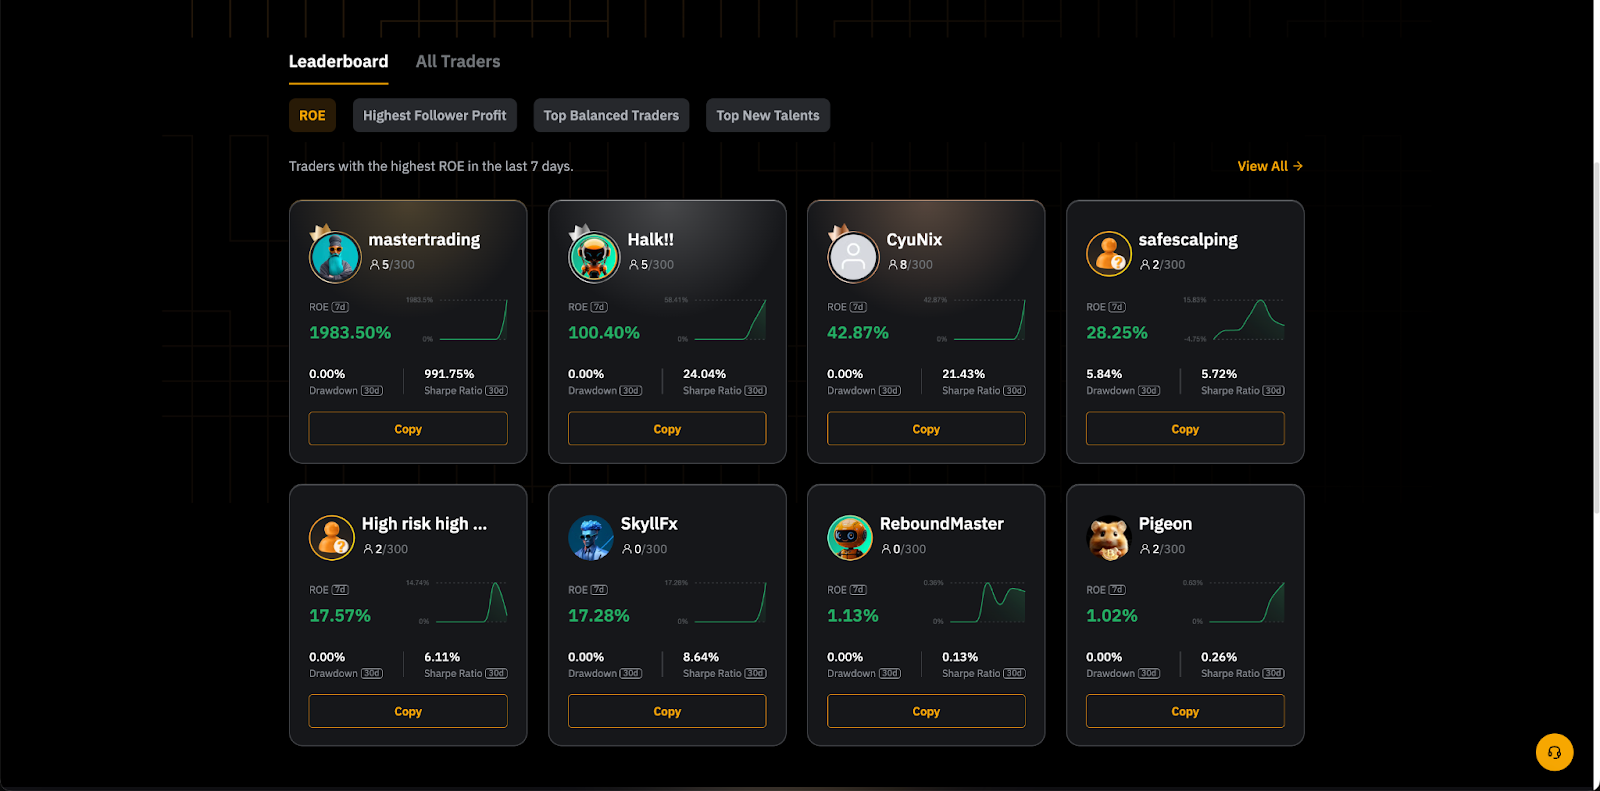Viewport: 1600px width, 791px height.
Task: Click the CyuNix trader name
Action: click(914, 240)
